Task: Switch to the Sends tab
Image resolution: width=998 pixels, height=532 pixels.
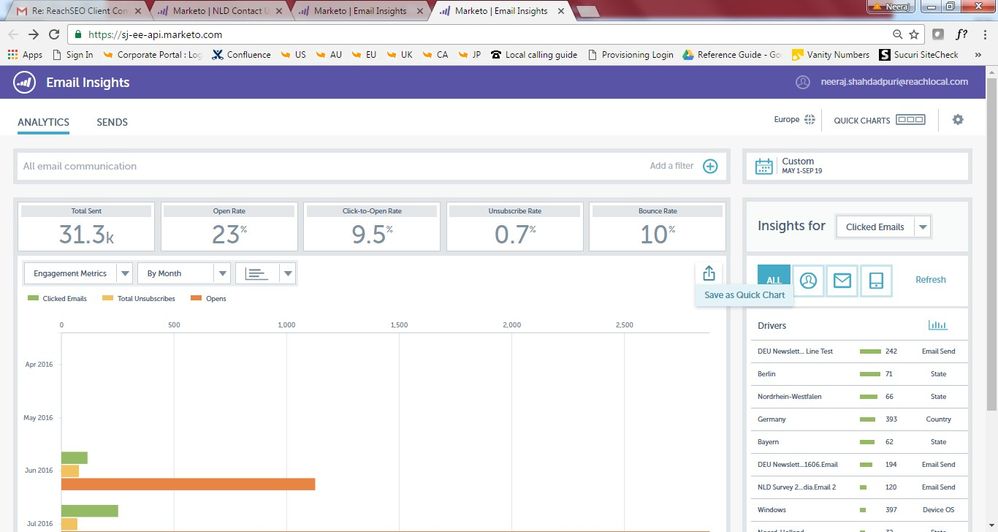Action: (x=112, y=122)
